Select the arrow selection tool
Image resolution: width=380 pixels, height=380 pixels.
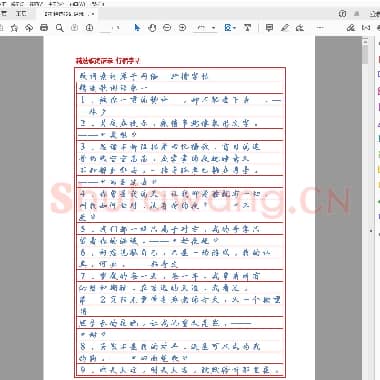[137, 28]
